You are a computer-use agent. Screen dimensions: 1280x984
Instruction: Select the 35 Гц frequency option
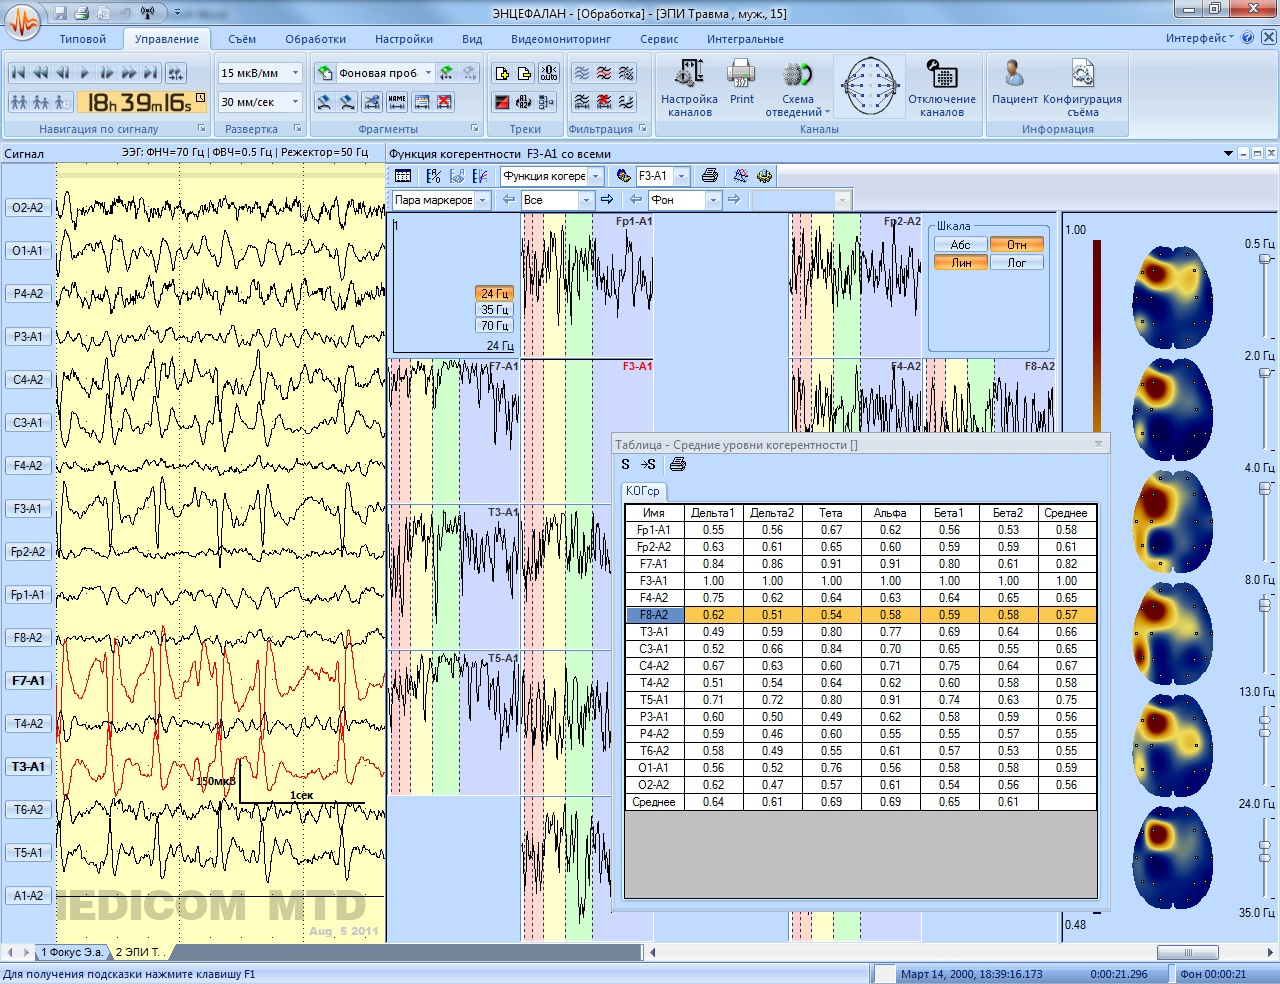(495, 310)
